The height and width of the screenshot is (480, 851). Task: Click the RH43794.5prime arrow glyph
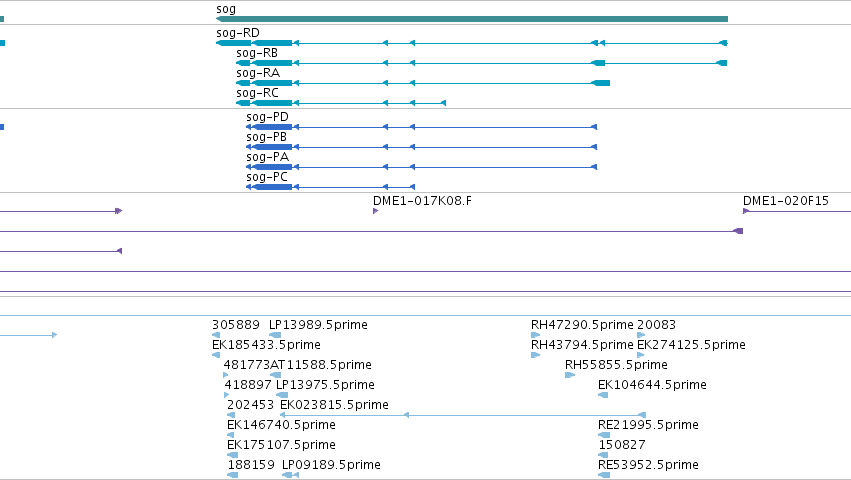(535, 355)
